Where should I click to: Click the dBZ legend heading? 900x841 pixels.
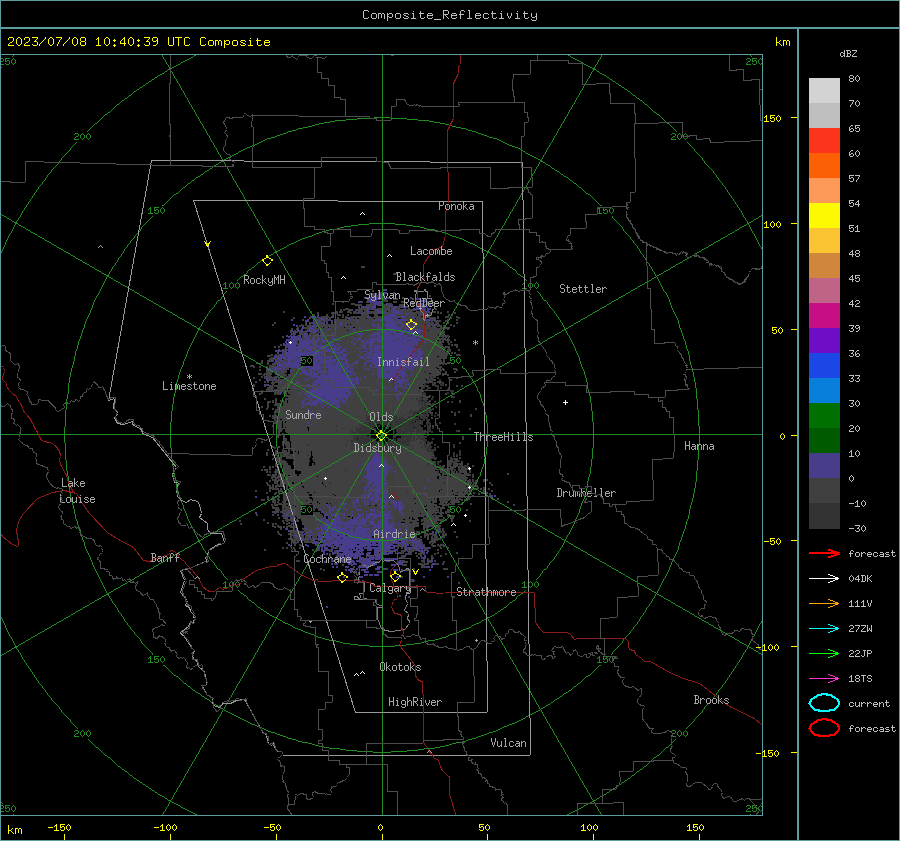[848, 54]
